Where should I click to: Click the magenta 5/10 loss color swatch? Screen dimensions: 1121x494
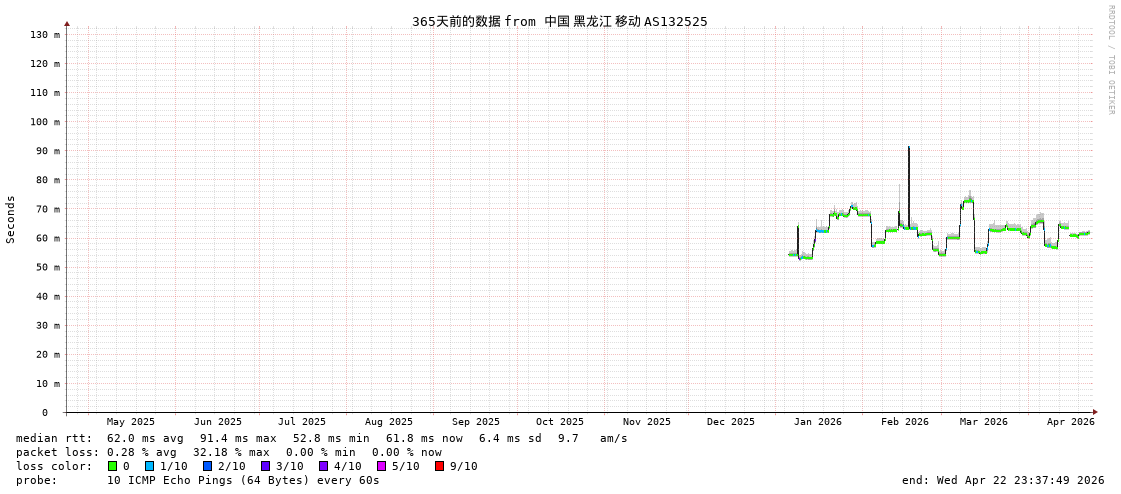[381, 466]
